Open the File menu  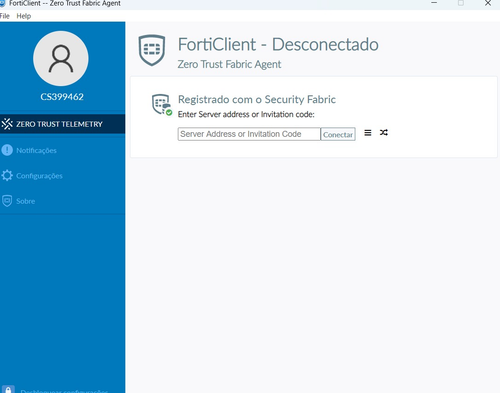pyautogui.click(x=5, y=16)
